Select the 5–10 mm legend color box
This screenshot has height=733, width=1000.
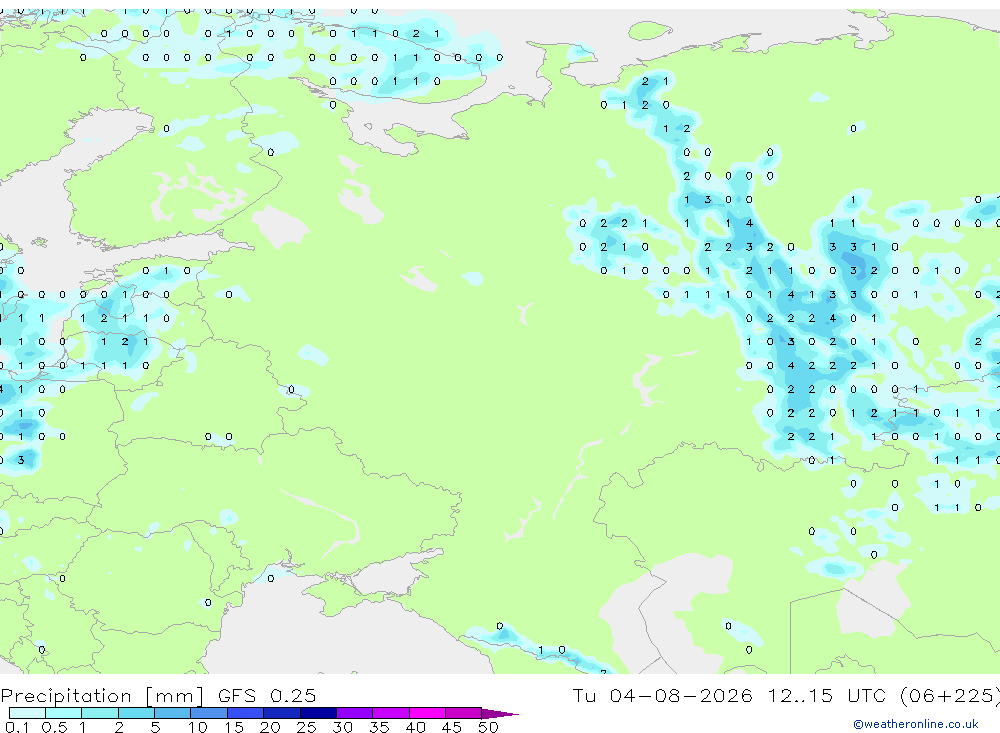pyautogui.click(x=173, y=713)
